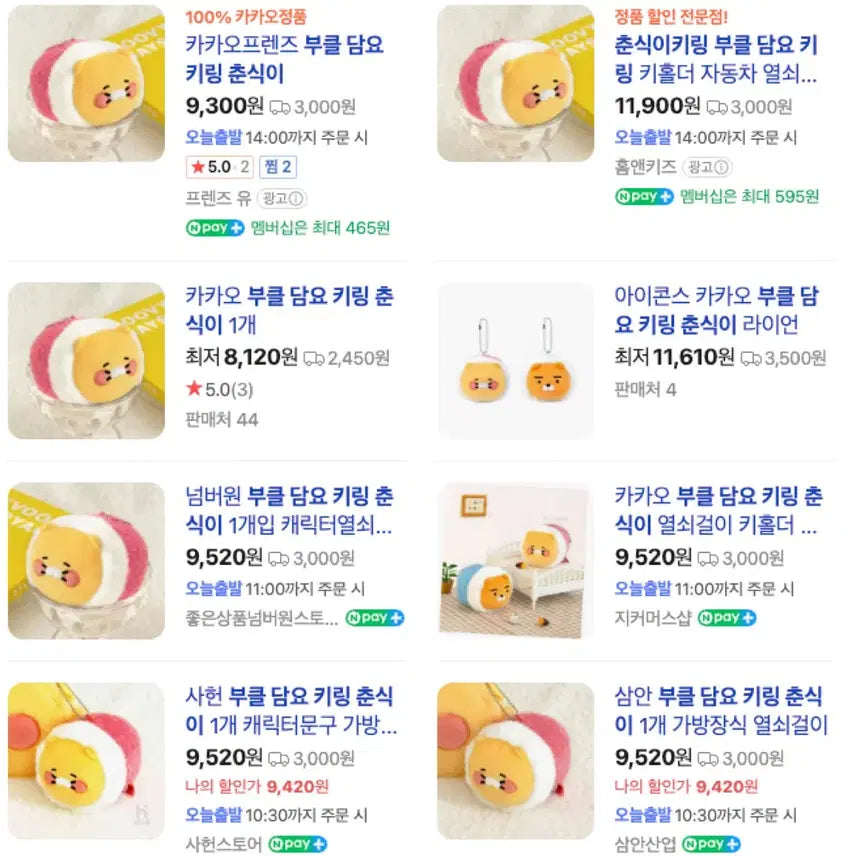This screenshot has width=856, height=856.
Task: Open 아이콘스 카카오 부클 담요 키링 listing
Action: coord(716,310)
